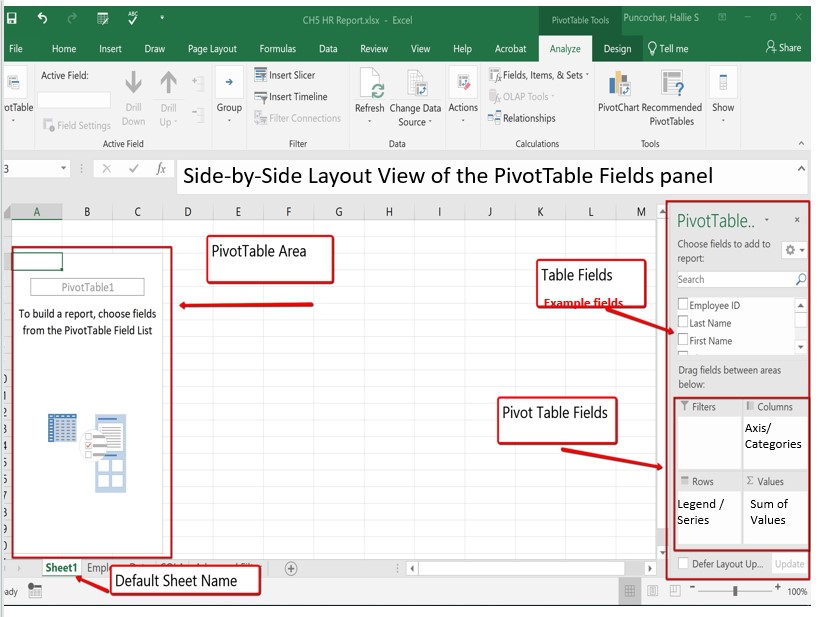Open the File menu
The image size is (818, 617).
point(16,48)
